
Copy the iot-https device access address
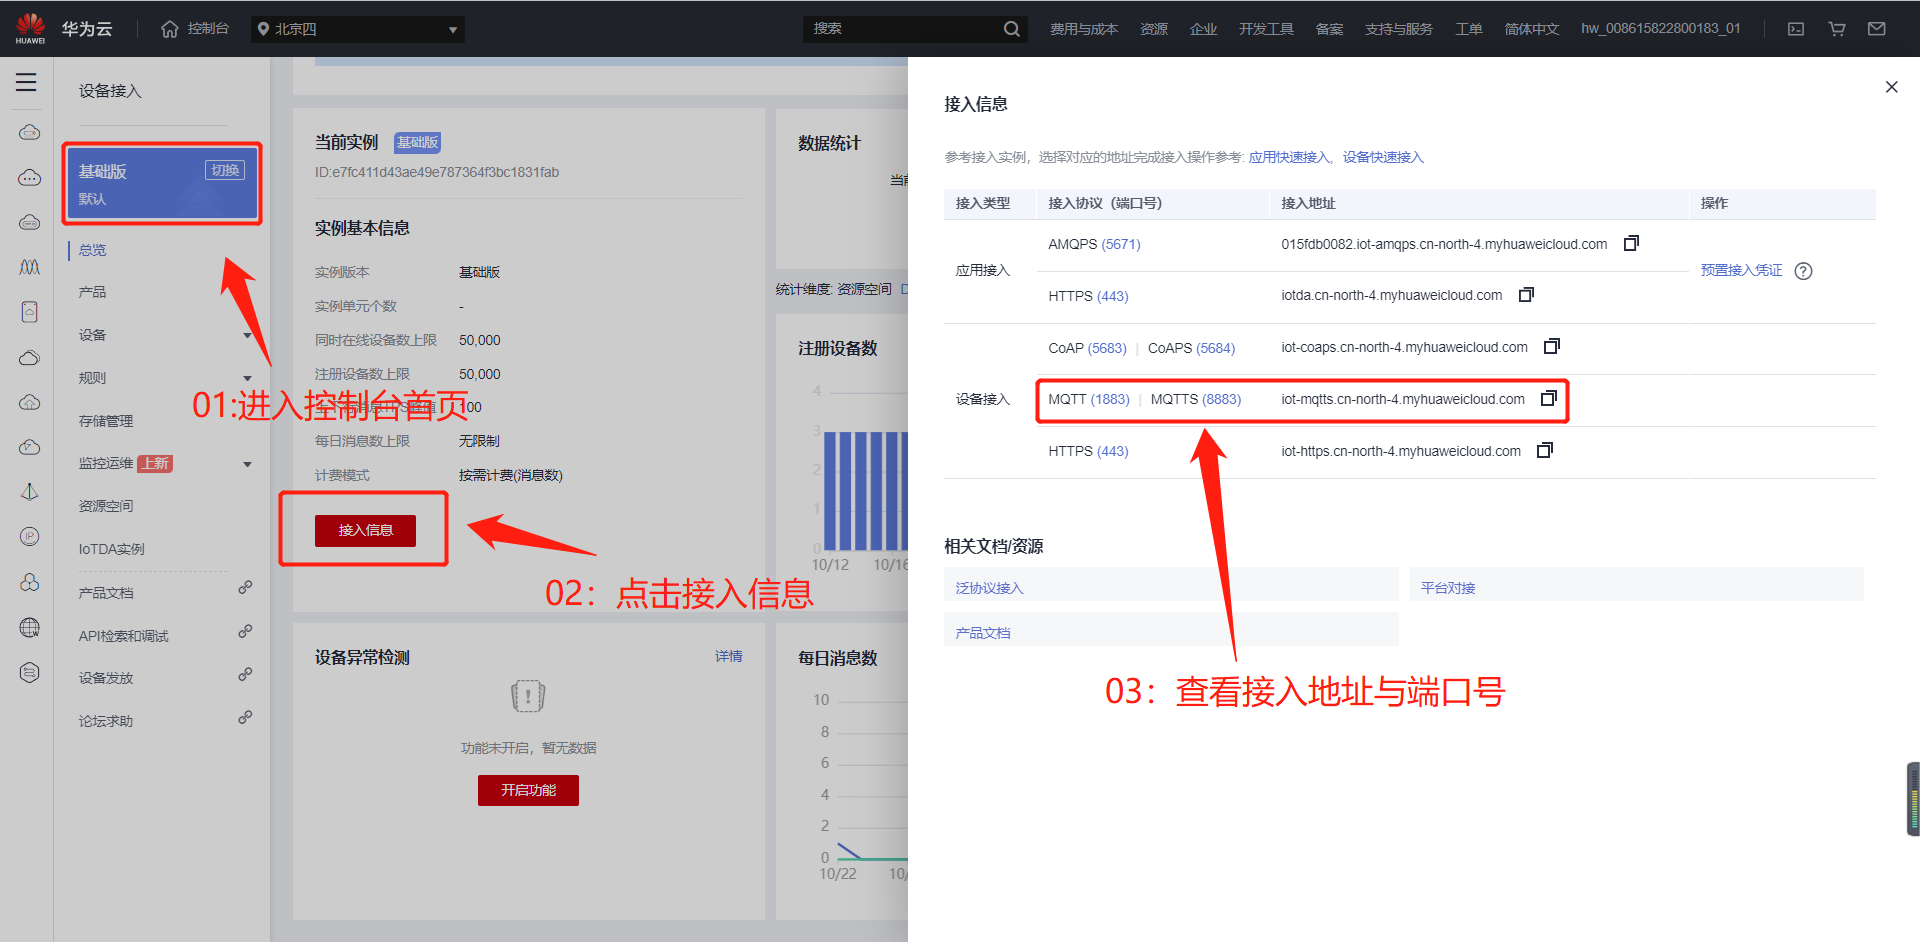click(x=1545, y=450)
